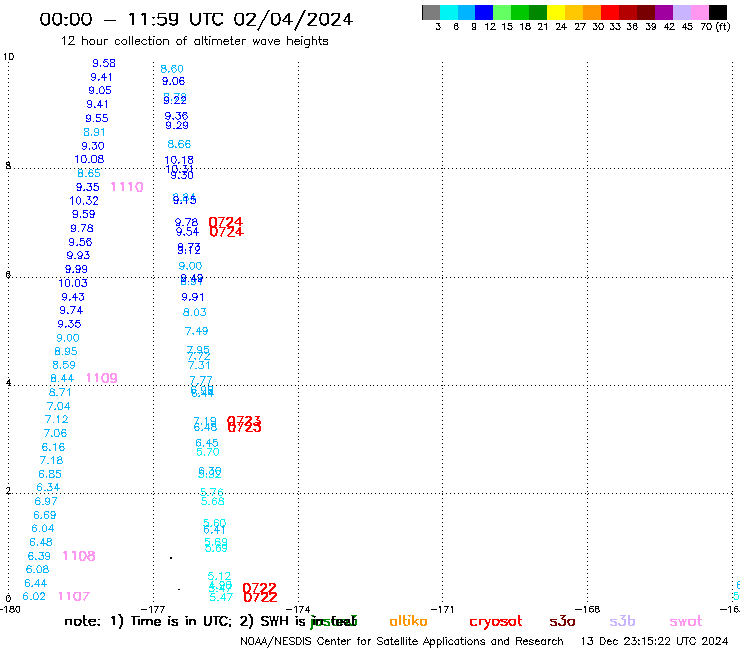The image size is (740, 650).
Task: Click the 'swot' legend label
Action: click(686, 621)
